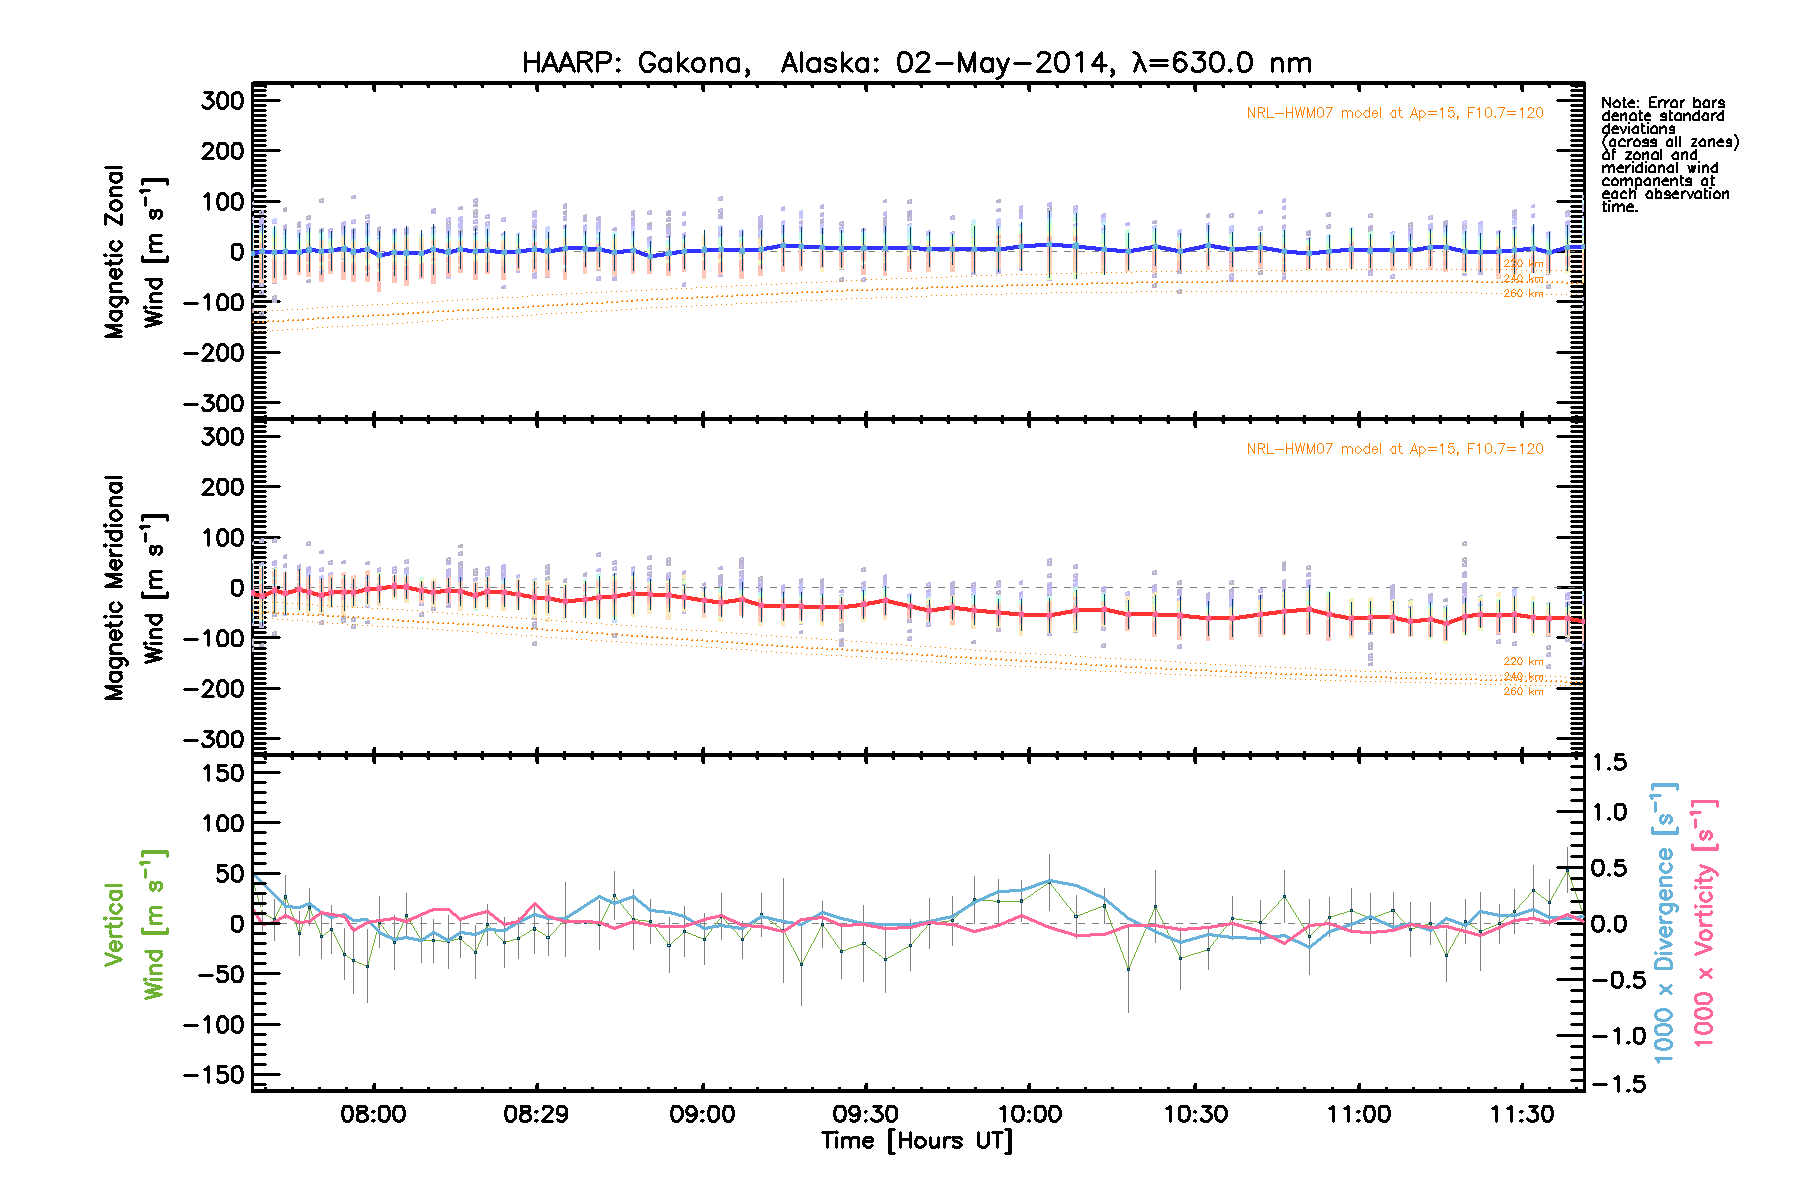Click the HAARP Gakona Alaska plot title

coord(916,63)
